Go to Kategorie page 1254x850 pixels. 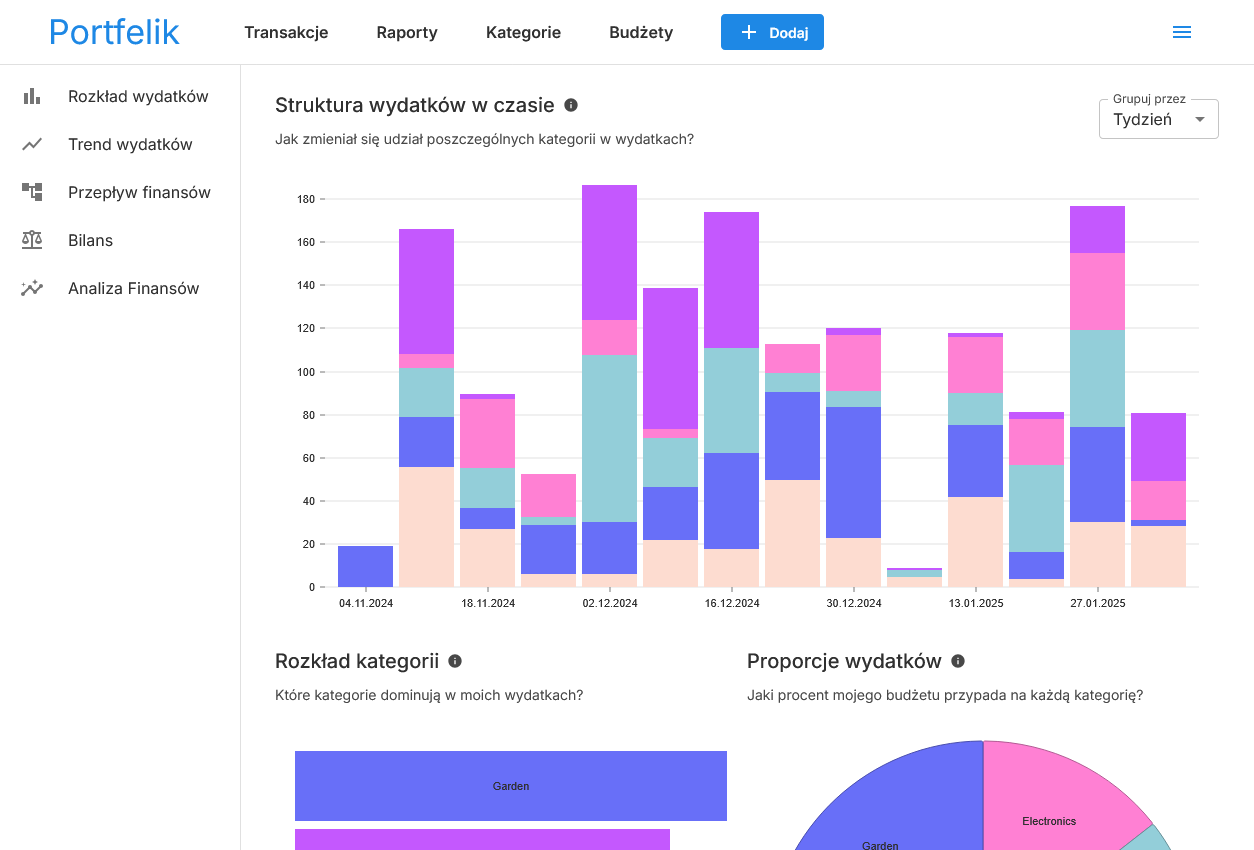pyautogui.click(x=523, y=32)
